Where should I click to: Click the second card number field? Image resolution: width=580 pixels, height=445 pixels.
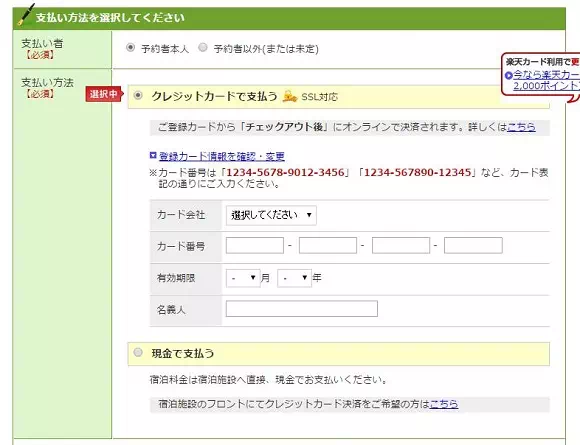click(328, 246)
